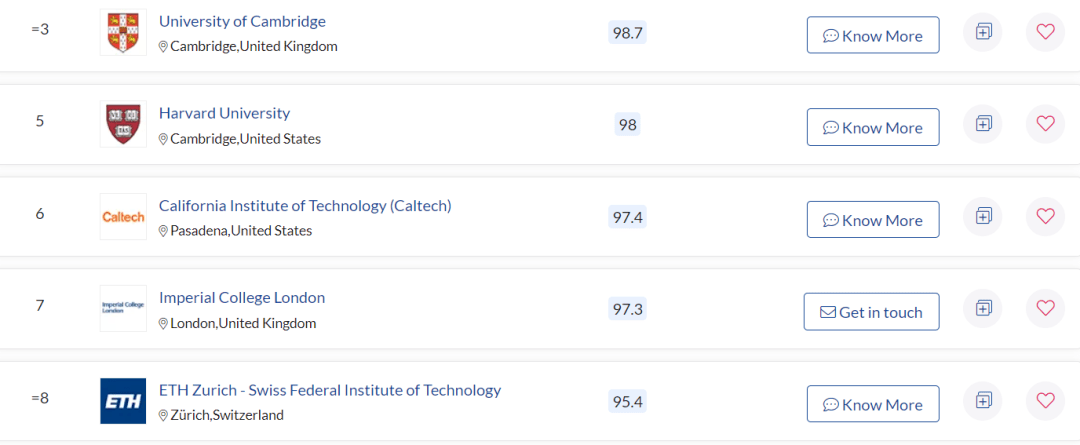The width and height of the screenshot is (1080, 445).
Task: Click the ETH Zurich logo thumbnail
Action: click(123, 401)
